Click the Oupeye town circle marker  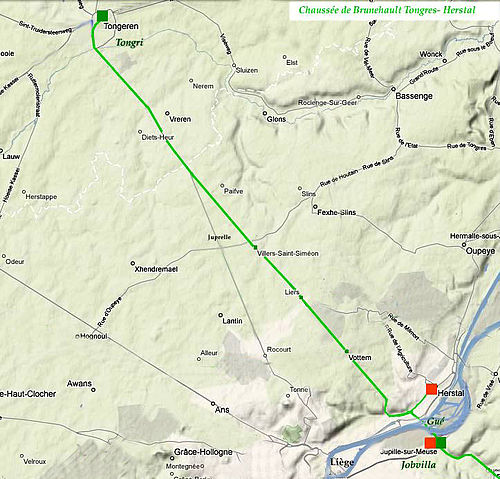[464, 245]
